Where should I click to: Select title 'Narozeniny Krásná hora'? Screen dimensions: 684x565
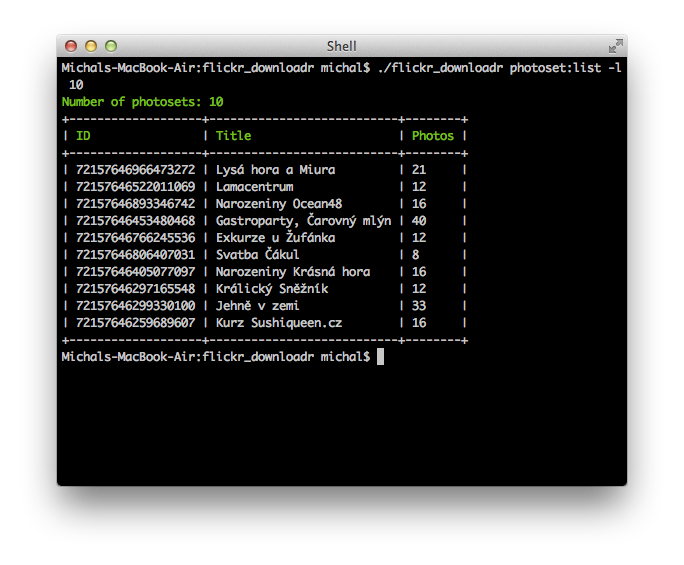[x=293, y=272]
